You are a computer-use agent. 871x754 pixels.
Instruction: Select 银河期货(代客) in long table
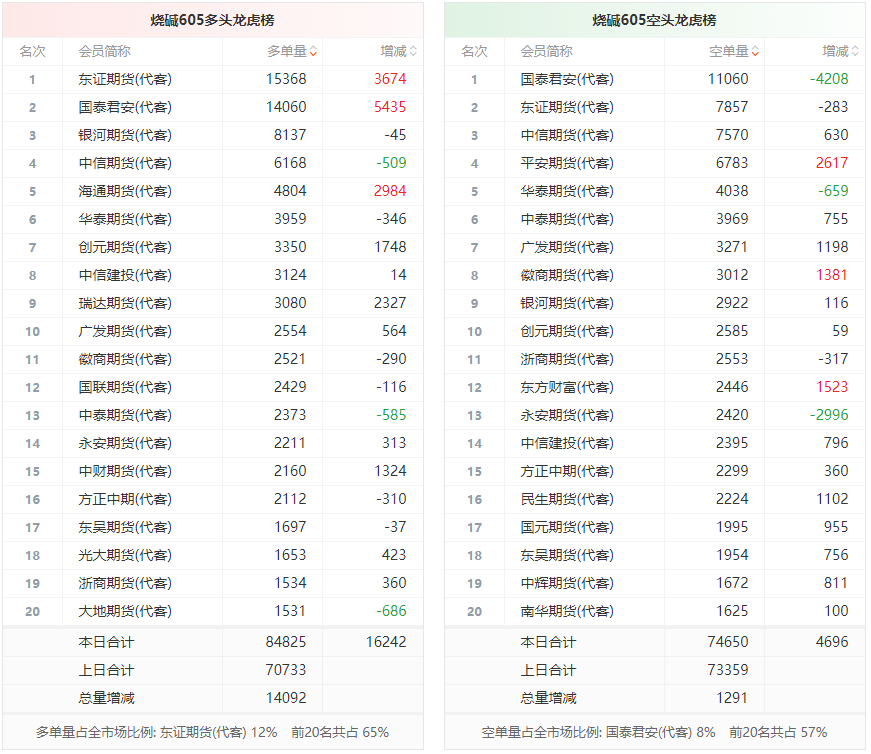[125, 135]
